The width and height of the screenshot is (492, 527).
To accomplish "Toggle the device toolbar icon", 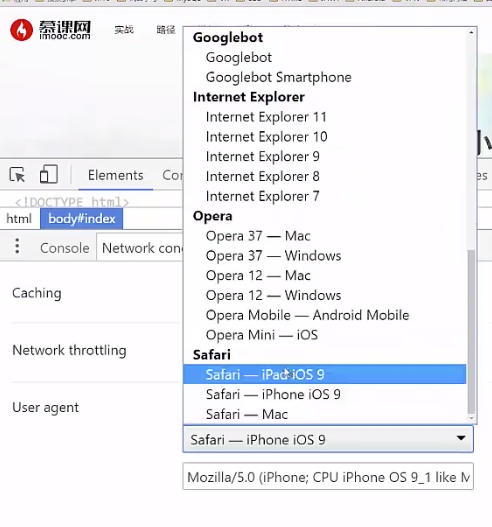I will [49, 174].
